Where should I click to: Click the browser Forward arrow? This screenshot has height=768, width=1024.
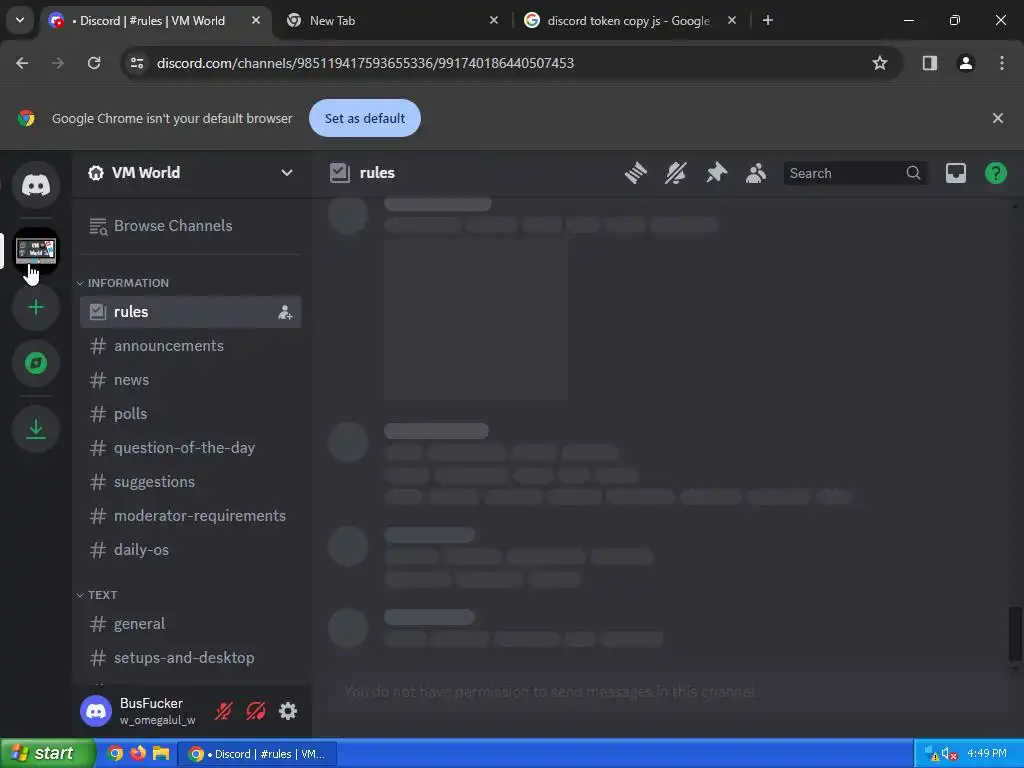pos(58,63)
